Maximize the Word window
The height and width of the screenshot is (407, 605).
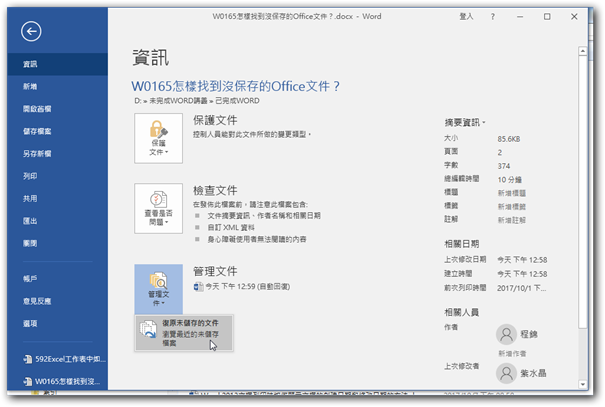point(547,17)
